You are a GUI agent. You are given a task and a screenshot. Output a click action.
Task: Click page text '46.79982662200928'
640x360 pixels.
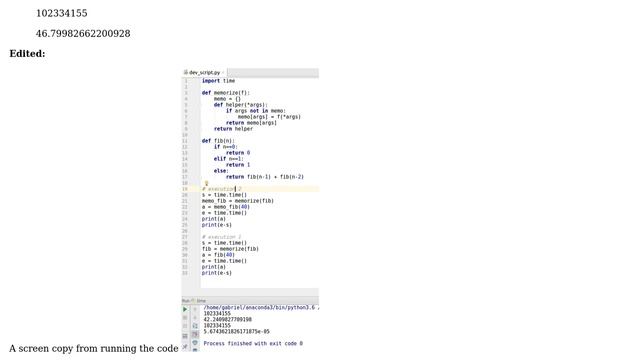pyautogui.click(x=83, y=33)
